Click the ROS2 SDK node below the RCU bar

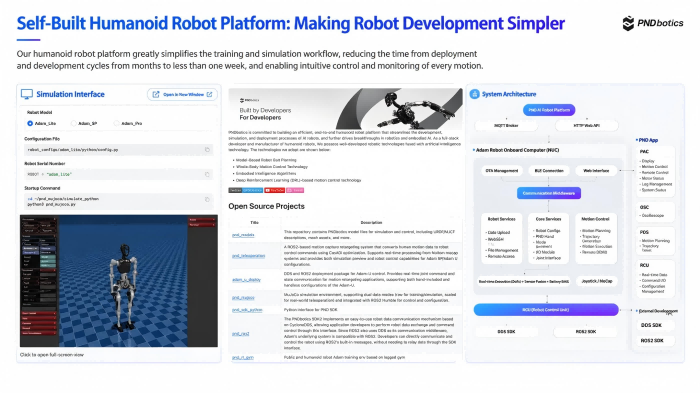coord(586,332)
